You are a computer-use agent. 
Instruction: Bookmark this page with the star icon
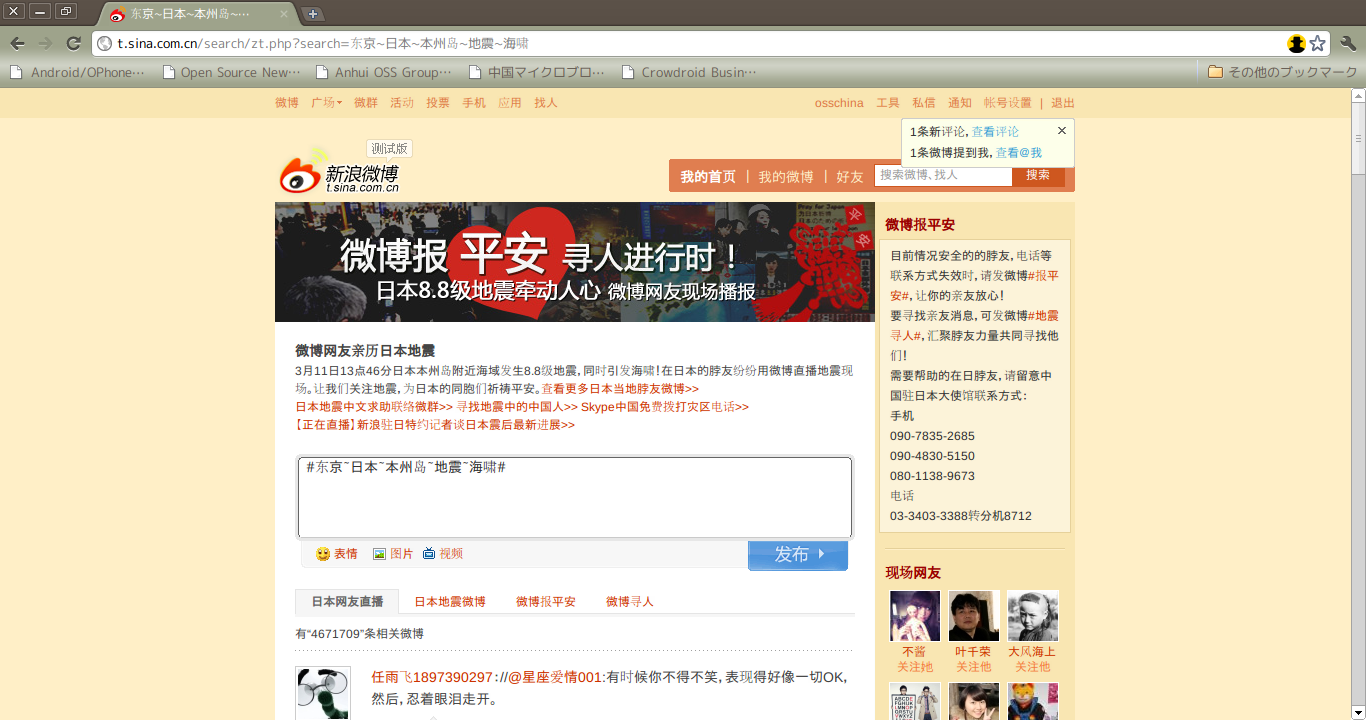[1318, 43]
